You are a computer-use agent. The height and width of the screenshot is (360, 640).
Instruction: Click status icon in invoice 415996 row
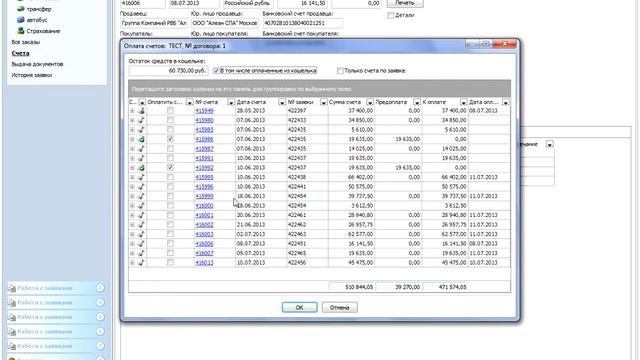click(x=141, y=187)
